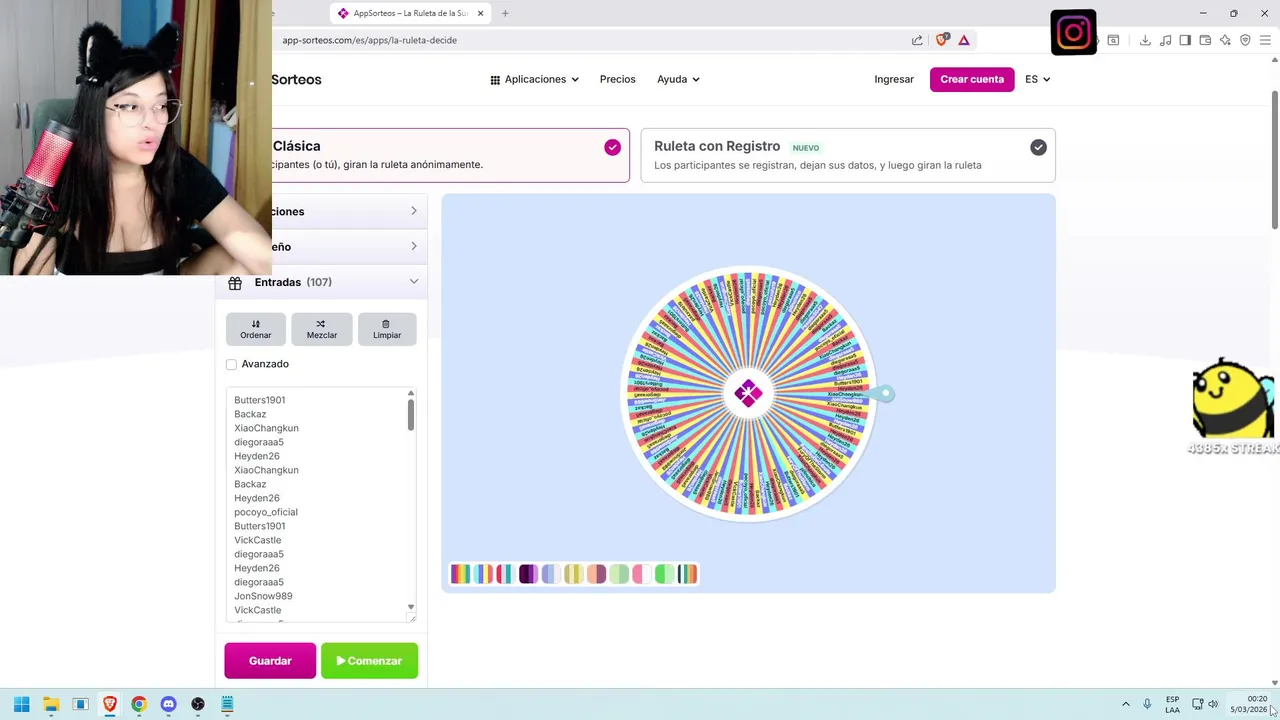This screenshot has height=720, width=1280.
Task: Open the browser hamburger menu
Action: tap(1265, 40)
